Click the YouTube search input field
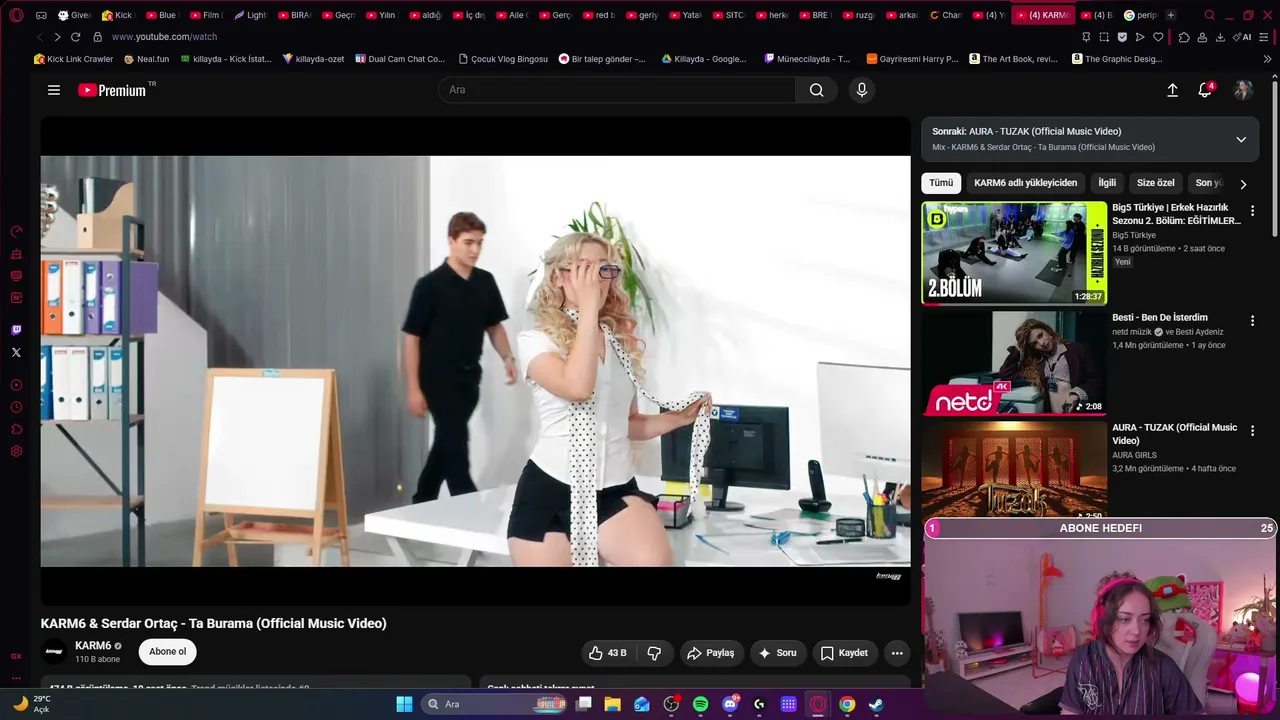 (617, 90)
